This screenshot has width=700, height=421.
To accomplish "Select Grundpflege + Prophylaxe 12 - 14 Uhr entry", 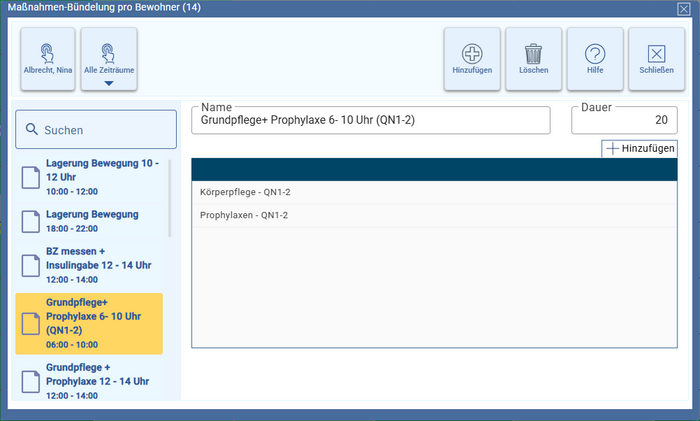I will point(97,381).
